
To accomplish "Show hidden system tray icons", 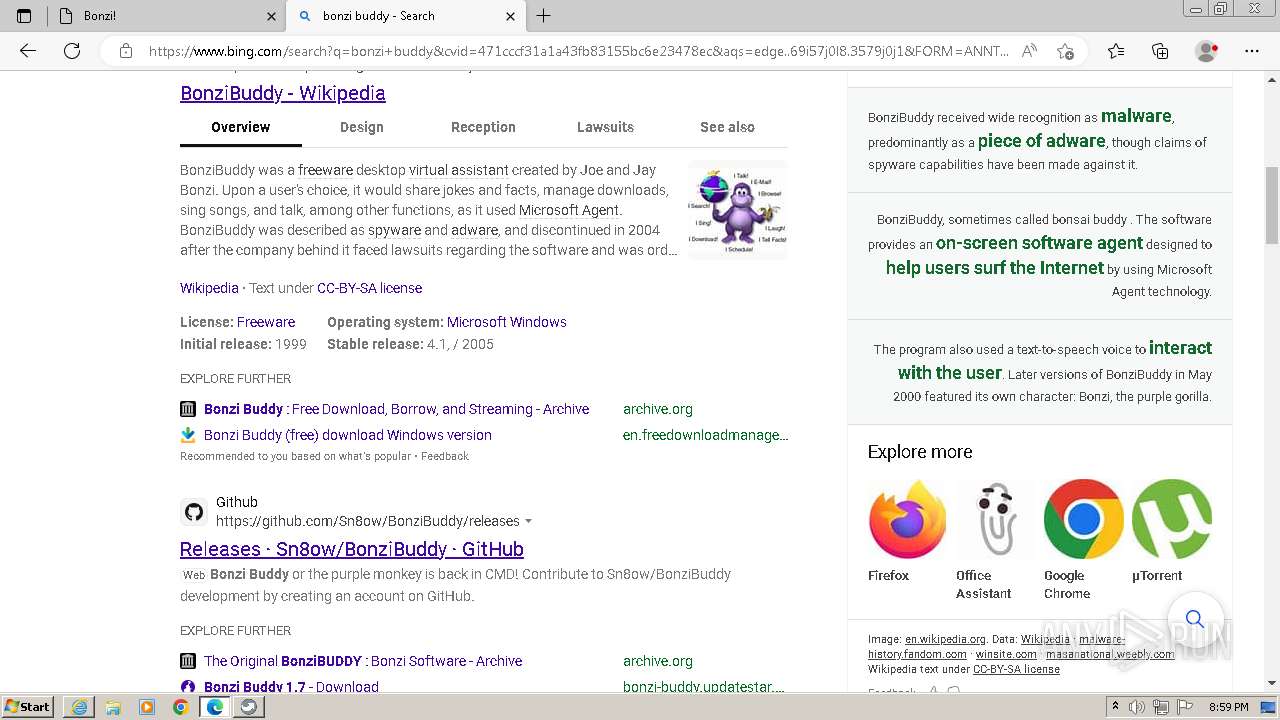I will tap(1116, 707).
